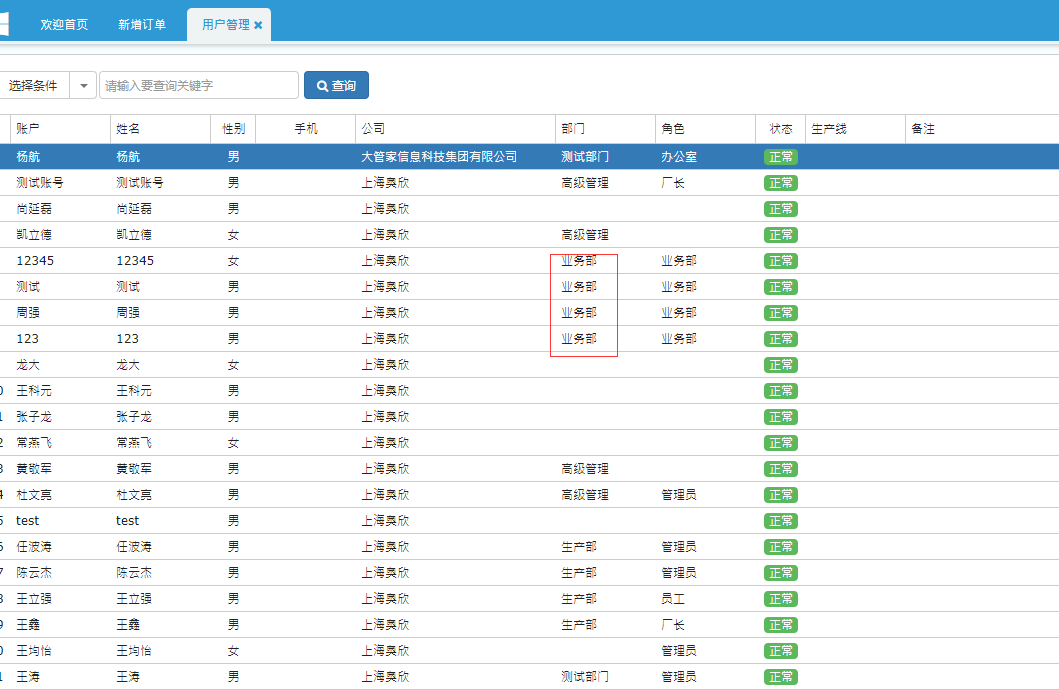Viewport: 1059px width, 690px height.
Task: Click the 手机 column header
Action: pyautogui.click(x=306, y=129)
